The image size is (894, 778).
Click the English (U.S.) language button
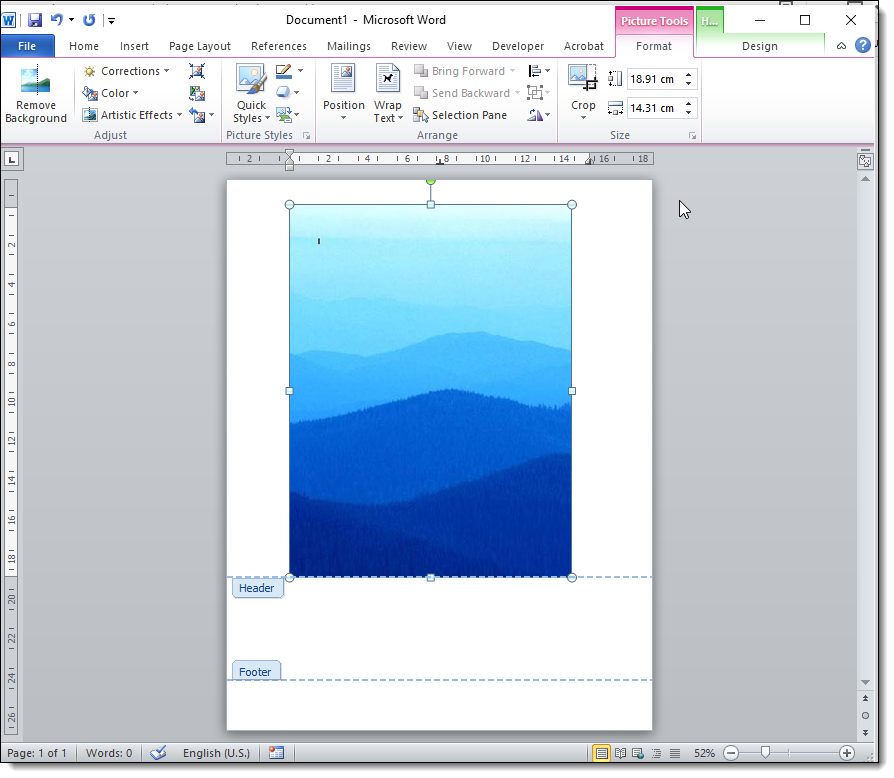pyautogui.click(x=216, y=753)
